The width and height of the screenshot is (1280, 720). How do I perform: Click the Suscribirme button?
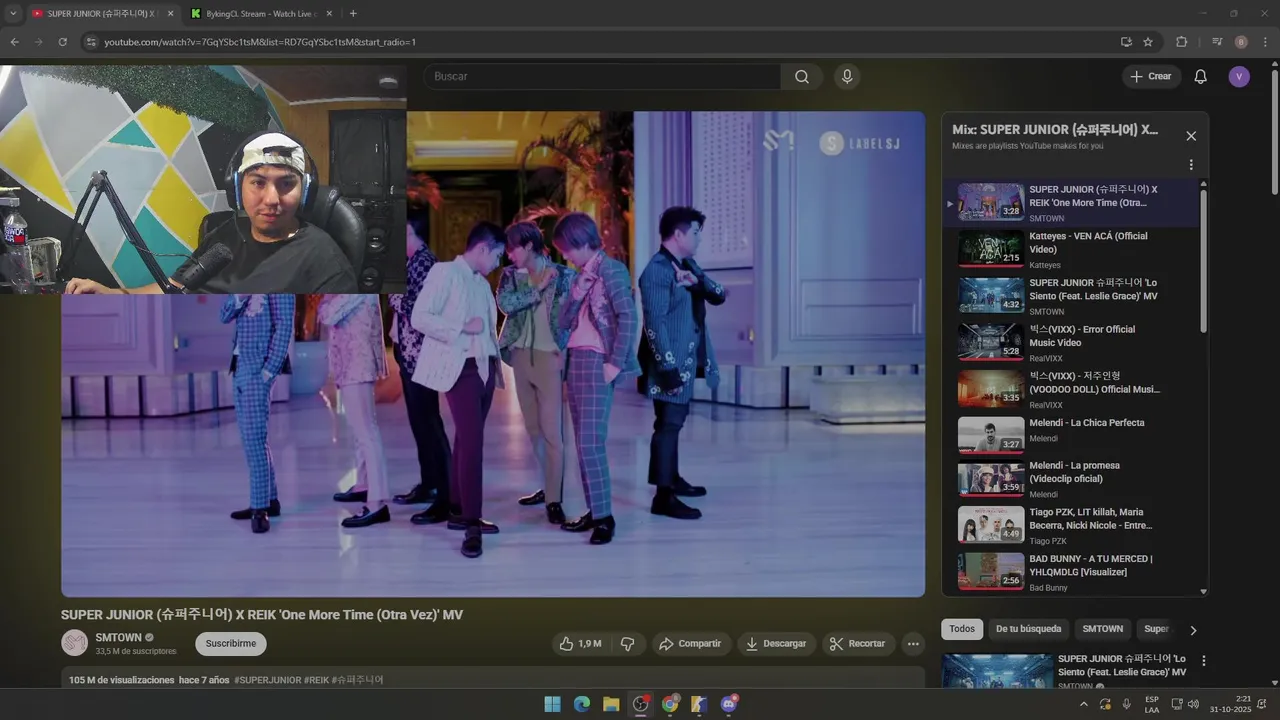click(x=231, y=644)
